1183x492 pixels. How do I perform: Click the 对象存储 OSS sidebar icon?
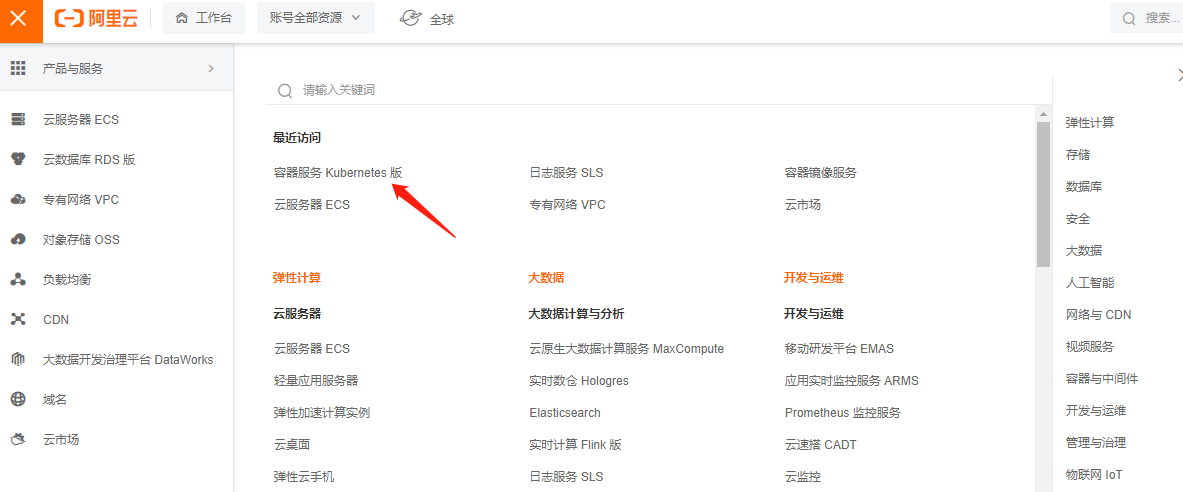tap(18, 239)
